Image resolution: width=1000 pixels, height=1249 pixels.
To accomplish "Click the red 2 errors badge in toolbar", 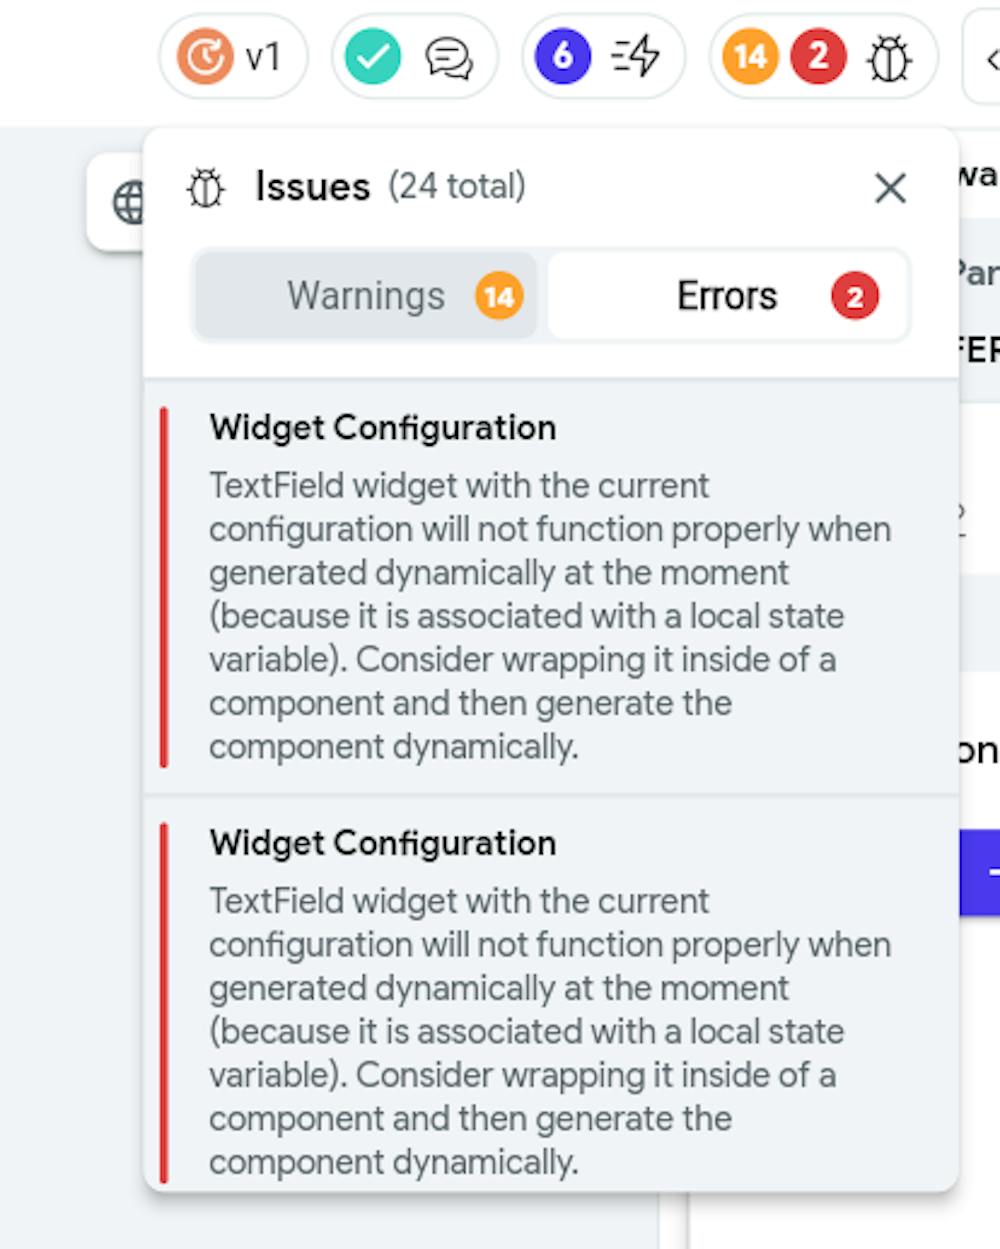I will point(819,57).
